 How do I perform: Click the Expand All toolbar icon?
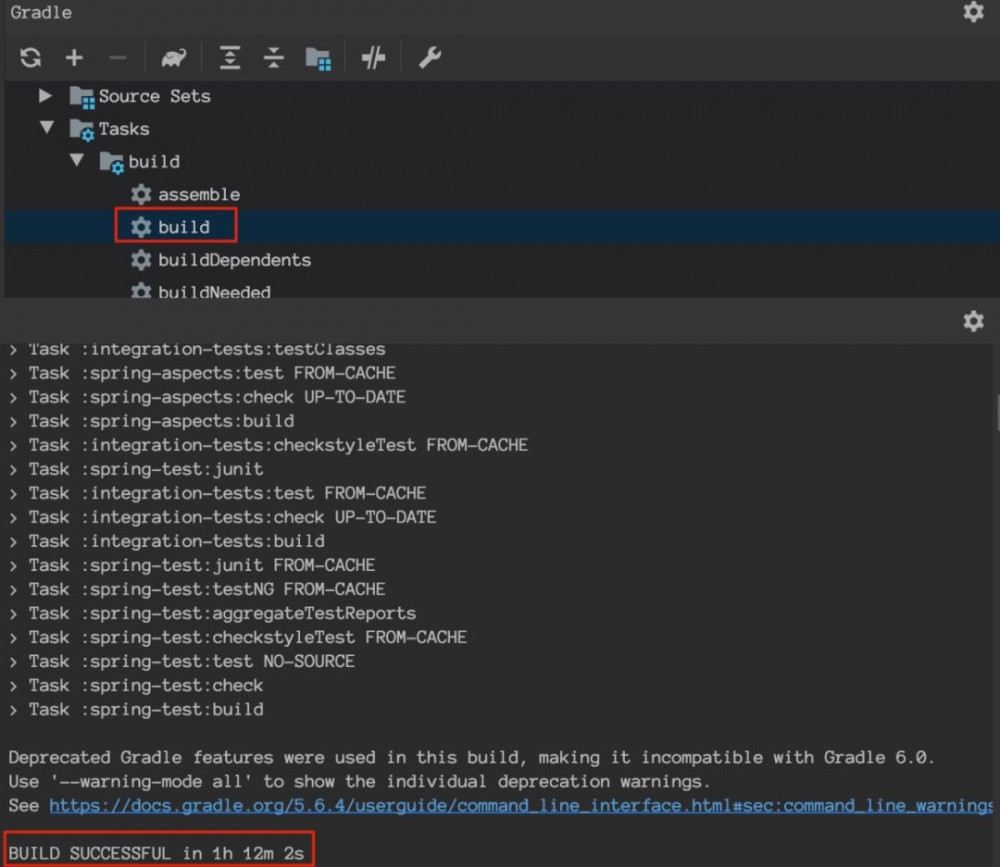[230, 58]
